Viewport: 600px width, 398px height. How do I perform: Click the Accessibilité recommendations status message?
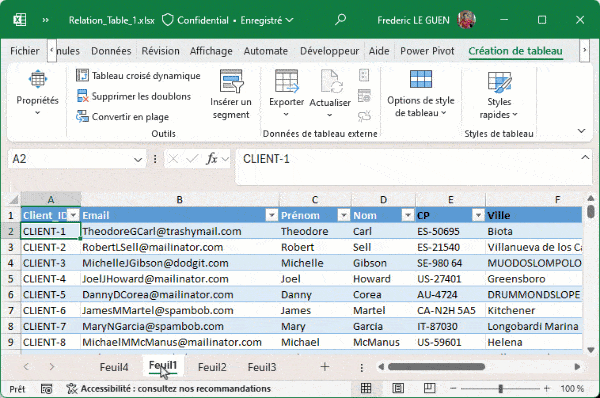168,389
